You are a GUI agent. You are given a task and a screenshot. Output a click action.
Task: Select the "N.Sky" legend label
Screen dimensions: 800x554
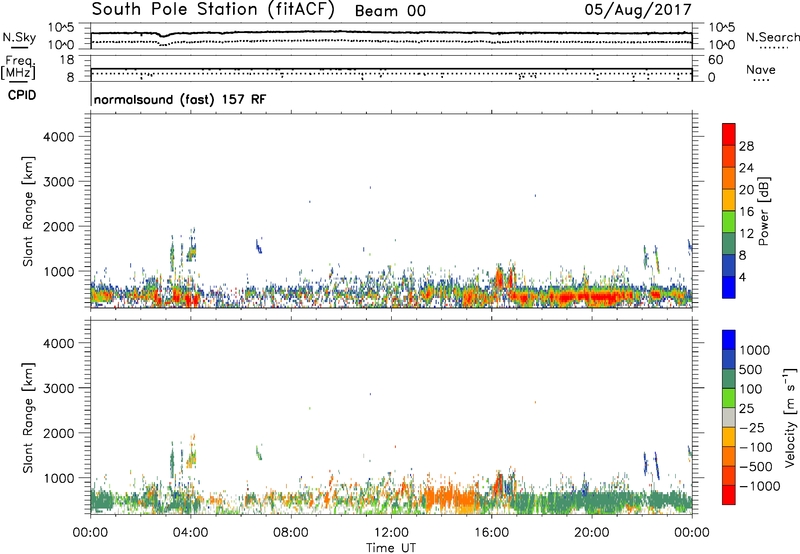pos(19,37)
